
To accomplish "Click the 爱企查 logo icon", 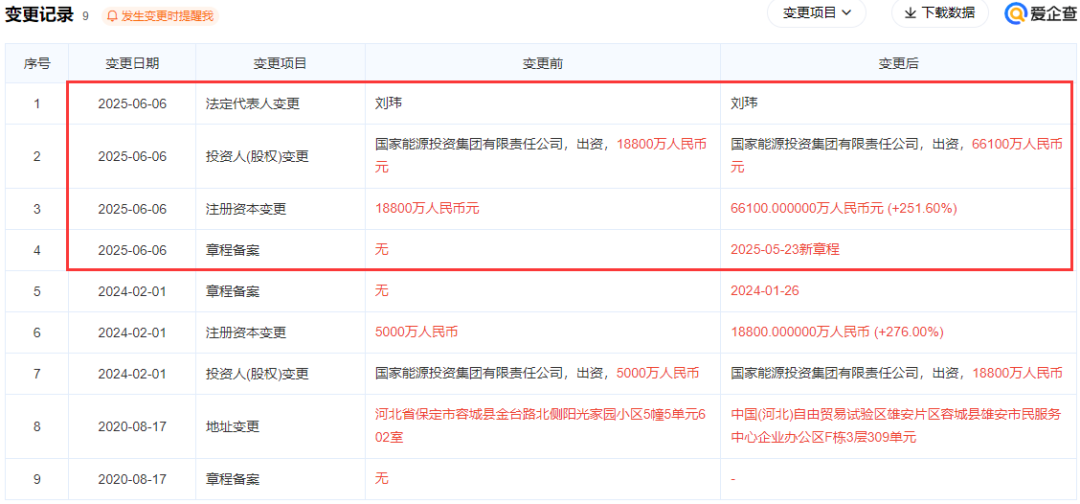I will 1017,14.
